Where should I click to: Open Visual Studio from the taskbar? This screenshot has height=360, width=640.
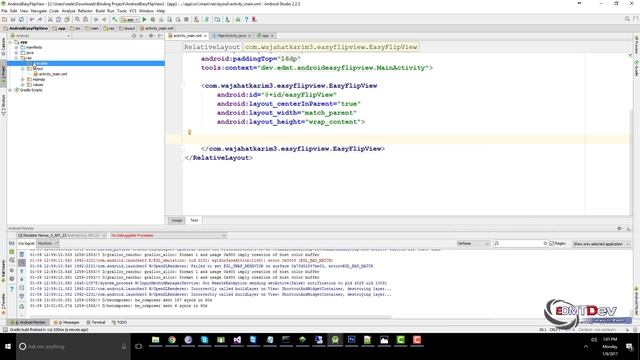237,340
